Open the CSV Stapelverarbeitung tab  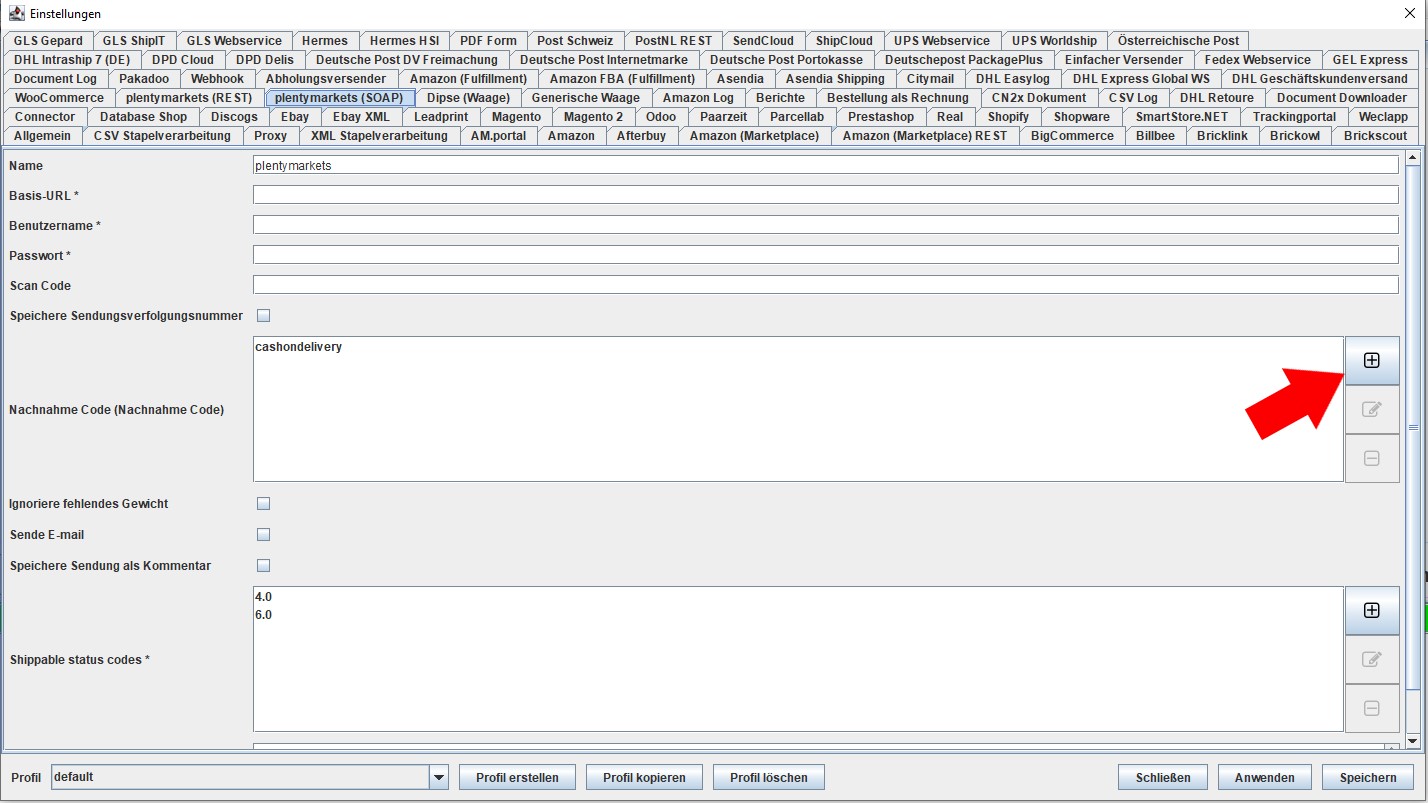pyautogui.click(x=161, y=136)
